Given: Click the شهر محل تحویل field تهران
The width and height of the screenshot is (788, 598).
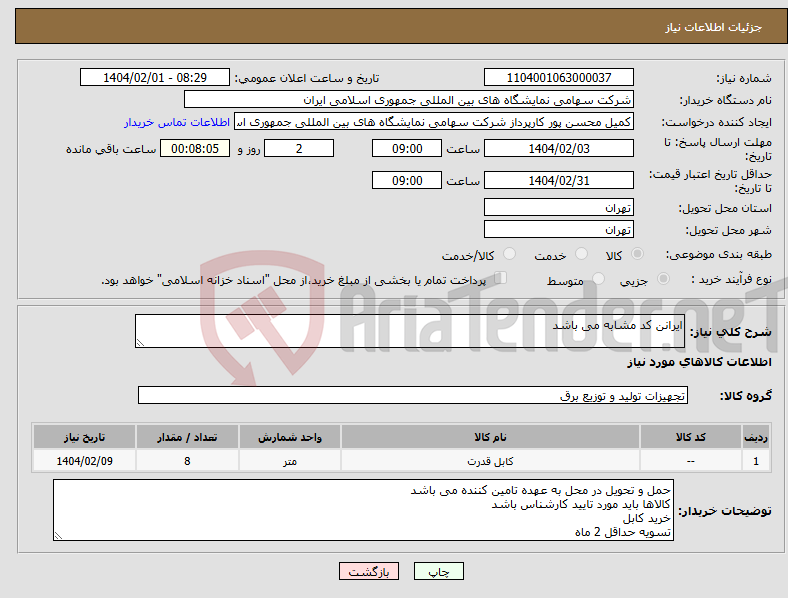Looking at the screenshot, I should point(558,229).
